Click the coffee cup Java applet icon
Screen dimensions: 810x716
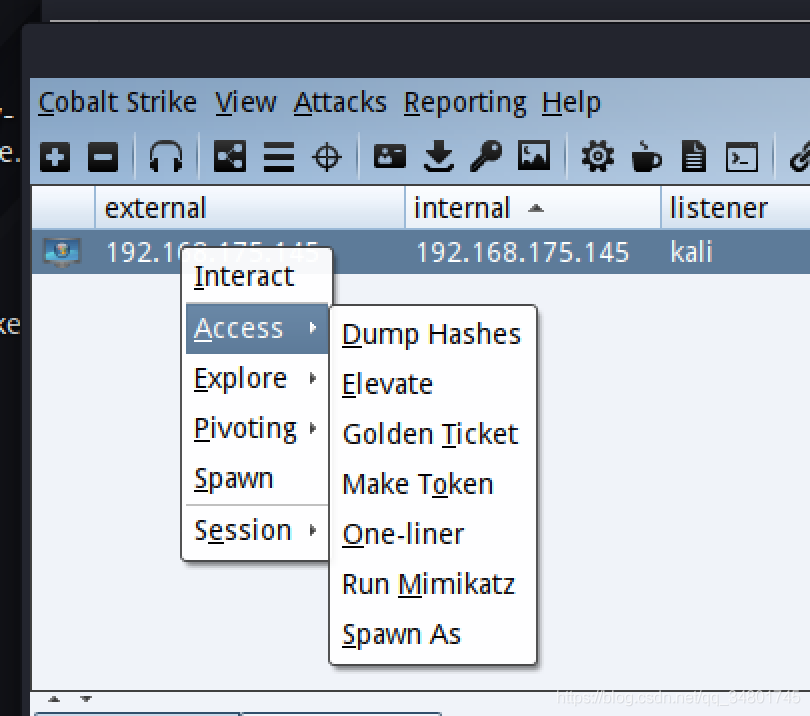[x=646, y=156]
